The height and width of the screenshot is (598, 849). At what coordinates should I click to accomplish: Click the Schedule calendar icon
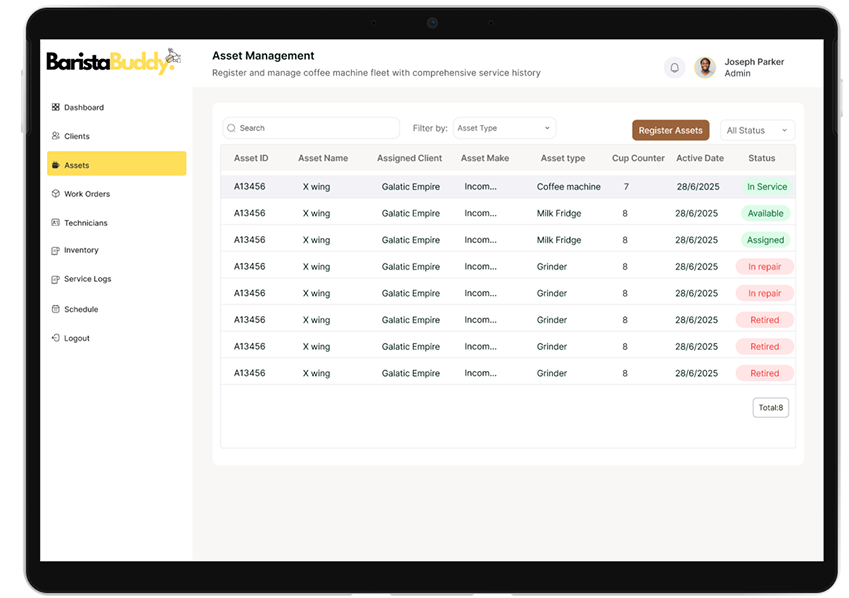[x=56, y=310]
